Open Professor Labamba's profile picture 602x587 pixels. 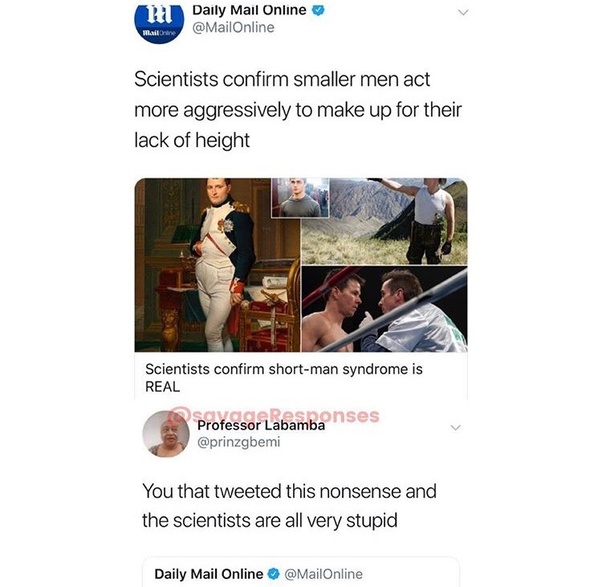(166, 434)
